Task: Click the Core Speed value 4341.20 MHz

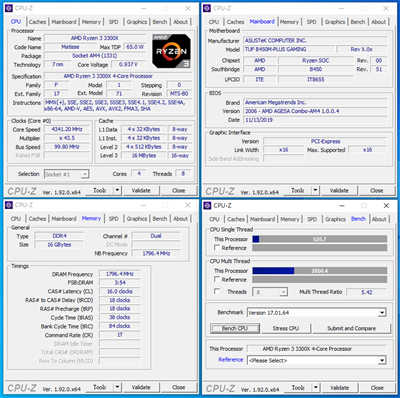Action: coord(67,129)
